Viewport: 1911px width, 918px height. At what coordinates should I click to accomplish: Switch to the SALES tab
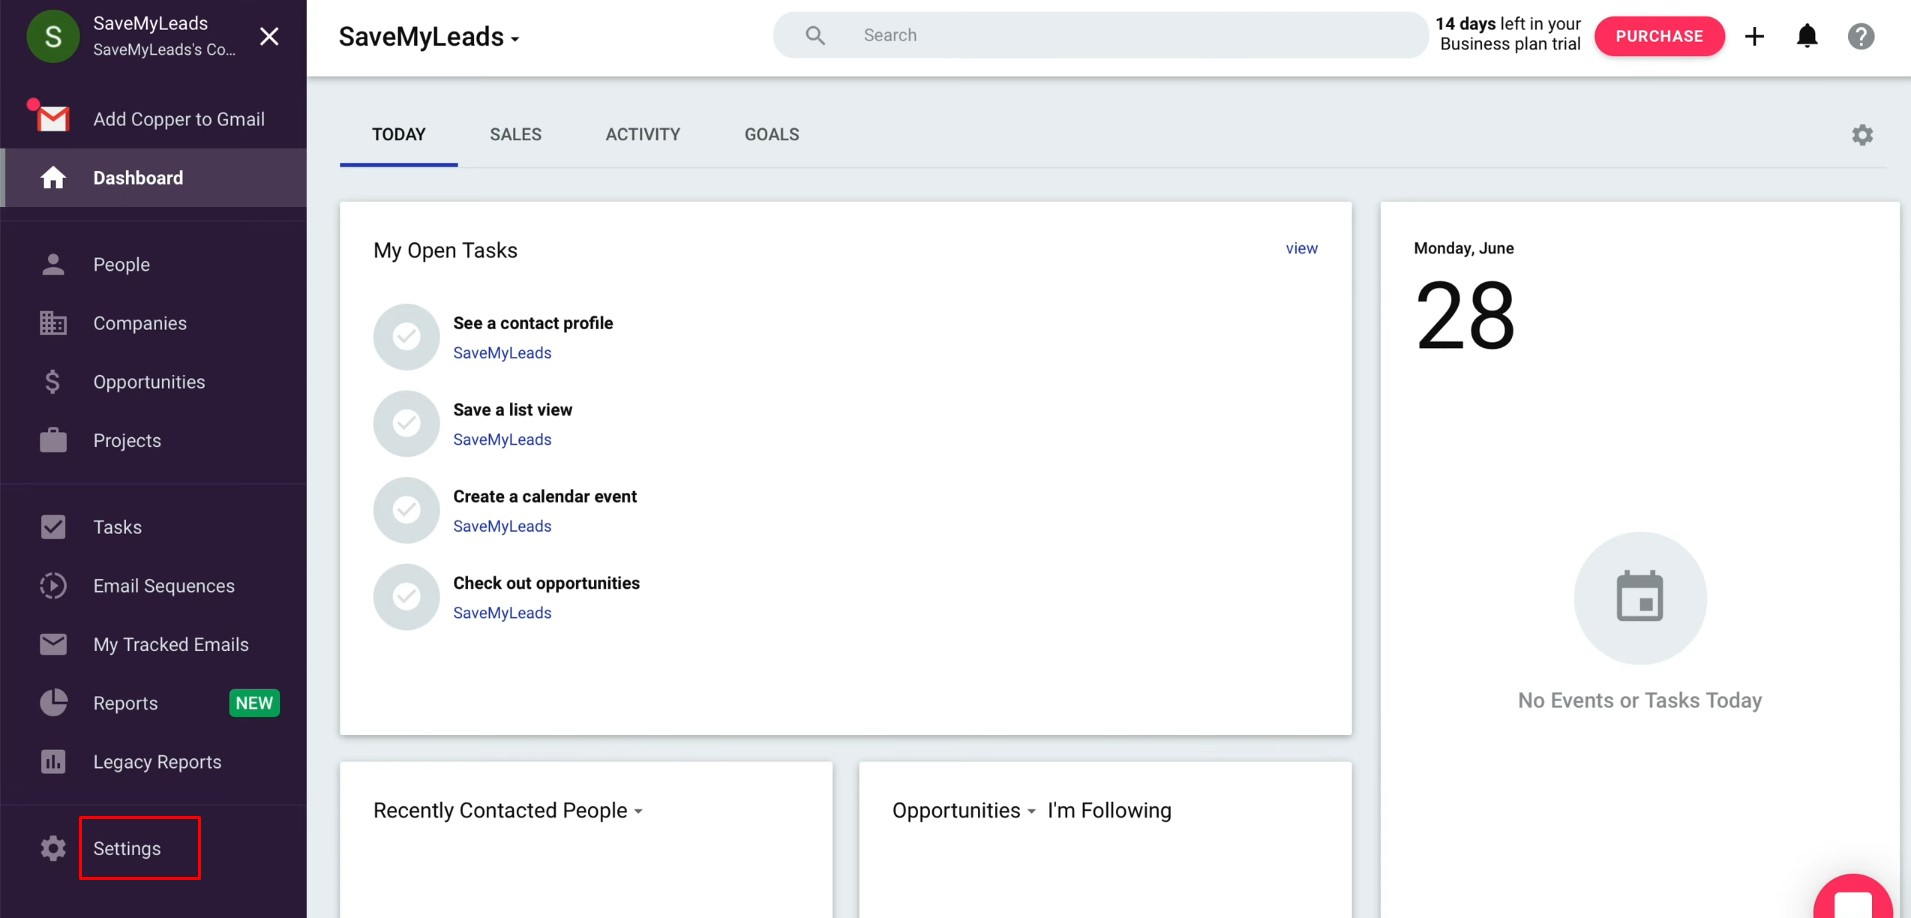tap(516, 135)
